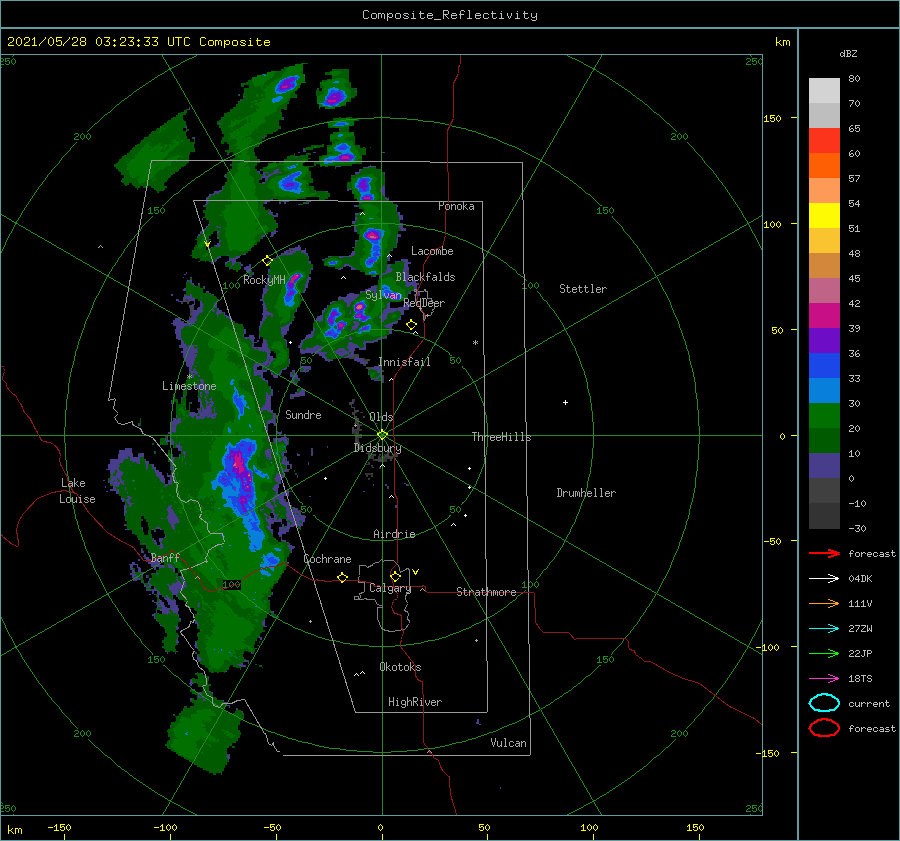Image resolution: width=900 pixels, height=841 pixels.
Task: Click the green 22JP arrow icon
Action: coord(824,653)
